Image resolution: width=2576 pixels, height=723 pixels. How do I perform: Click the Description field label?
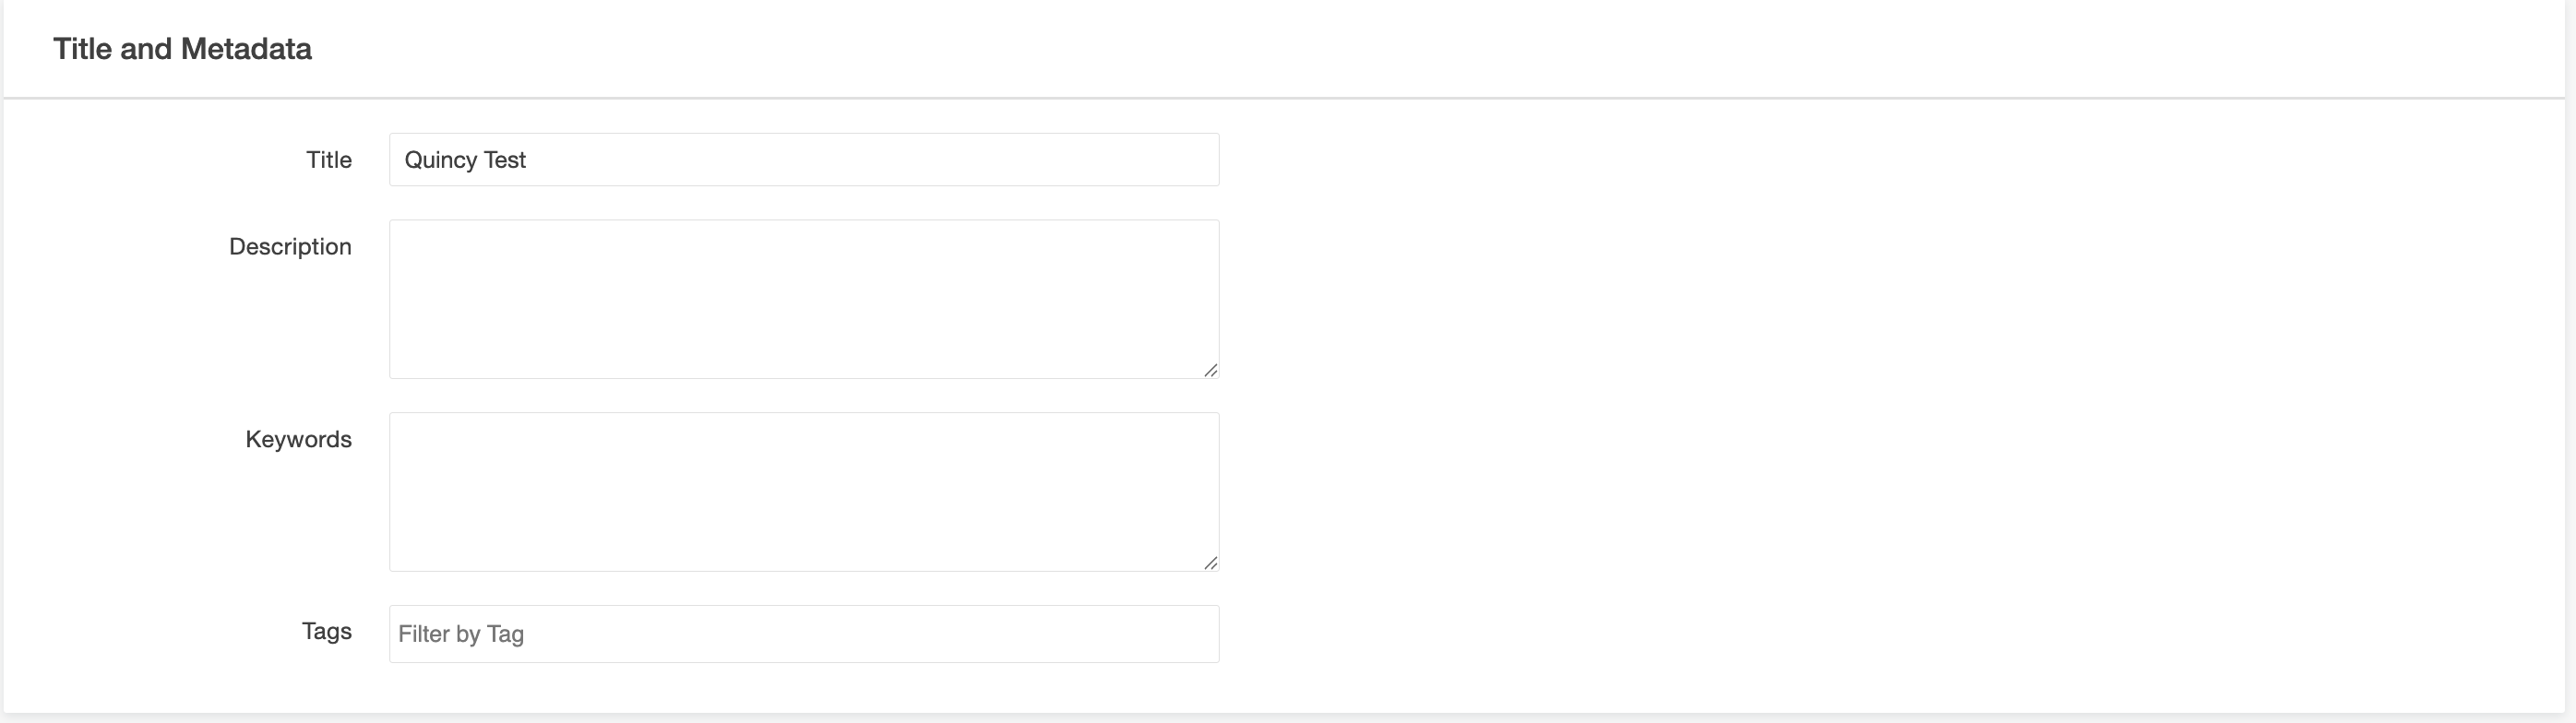pos(290,247)
